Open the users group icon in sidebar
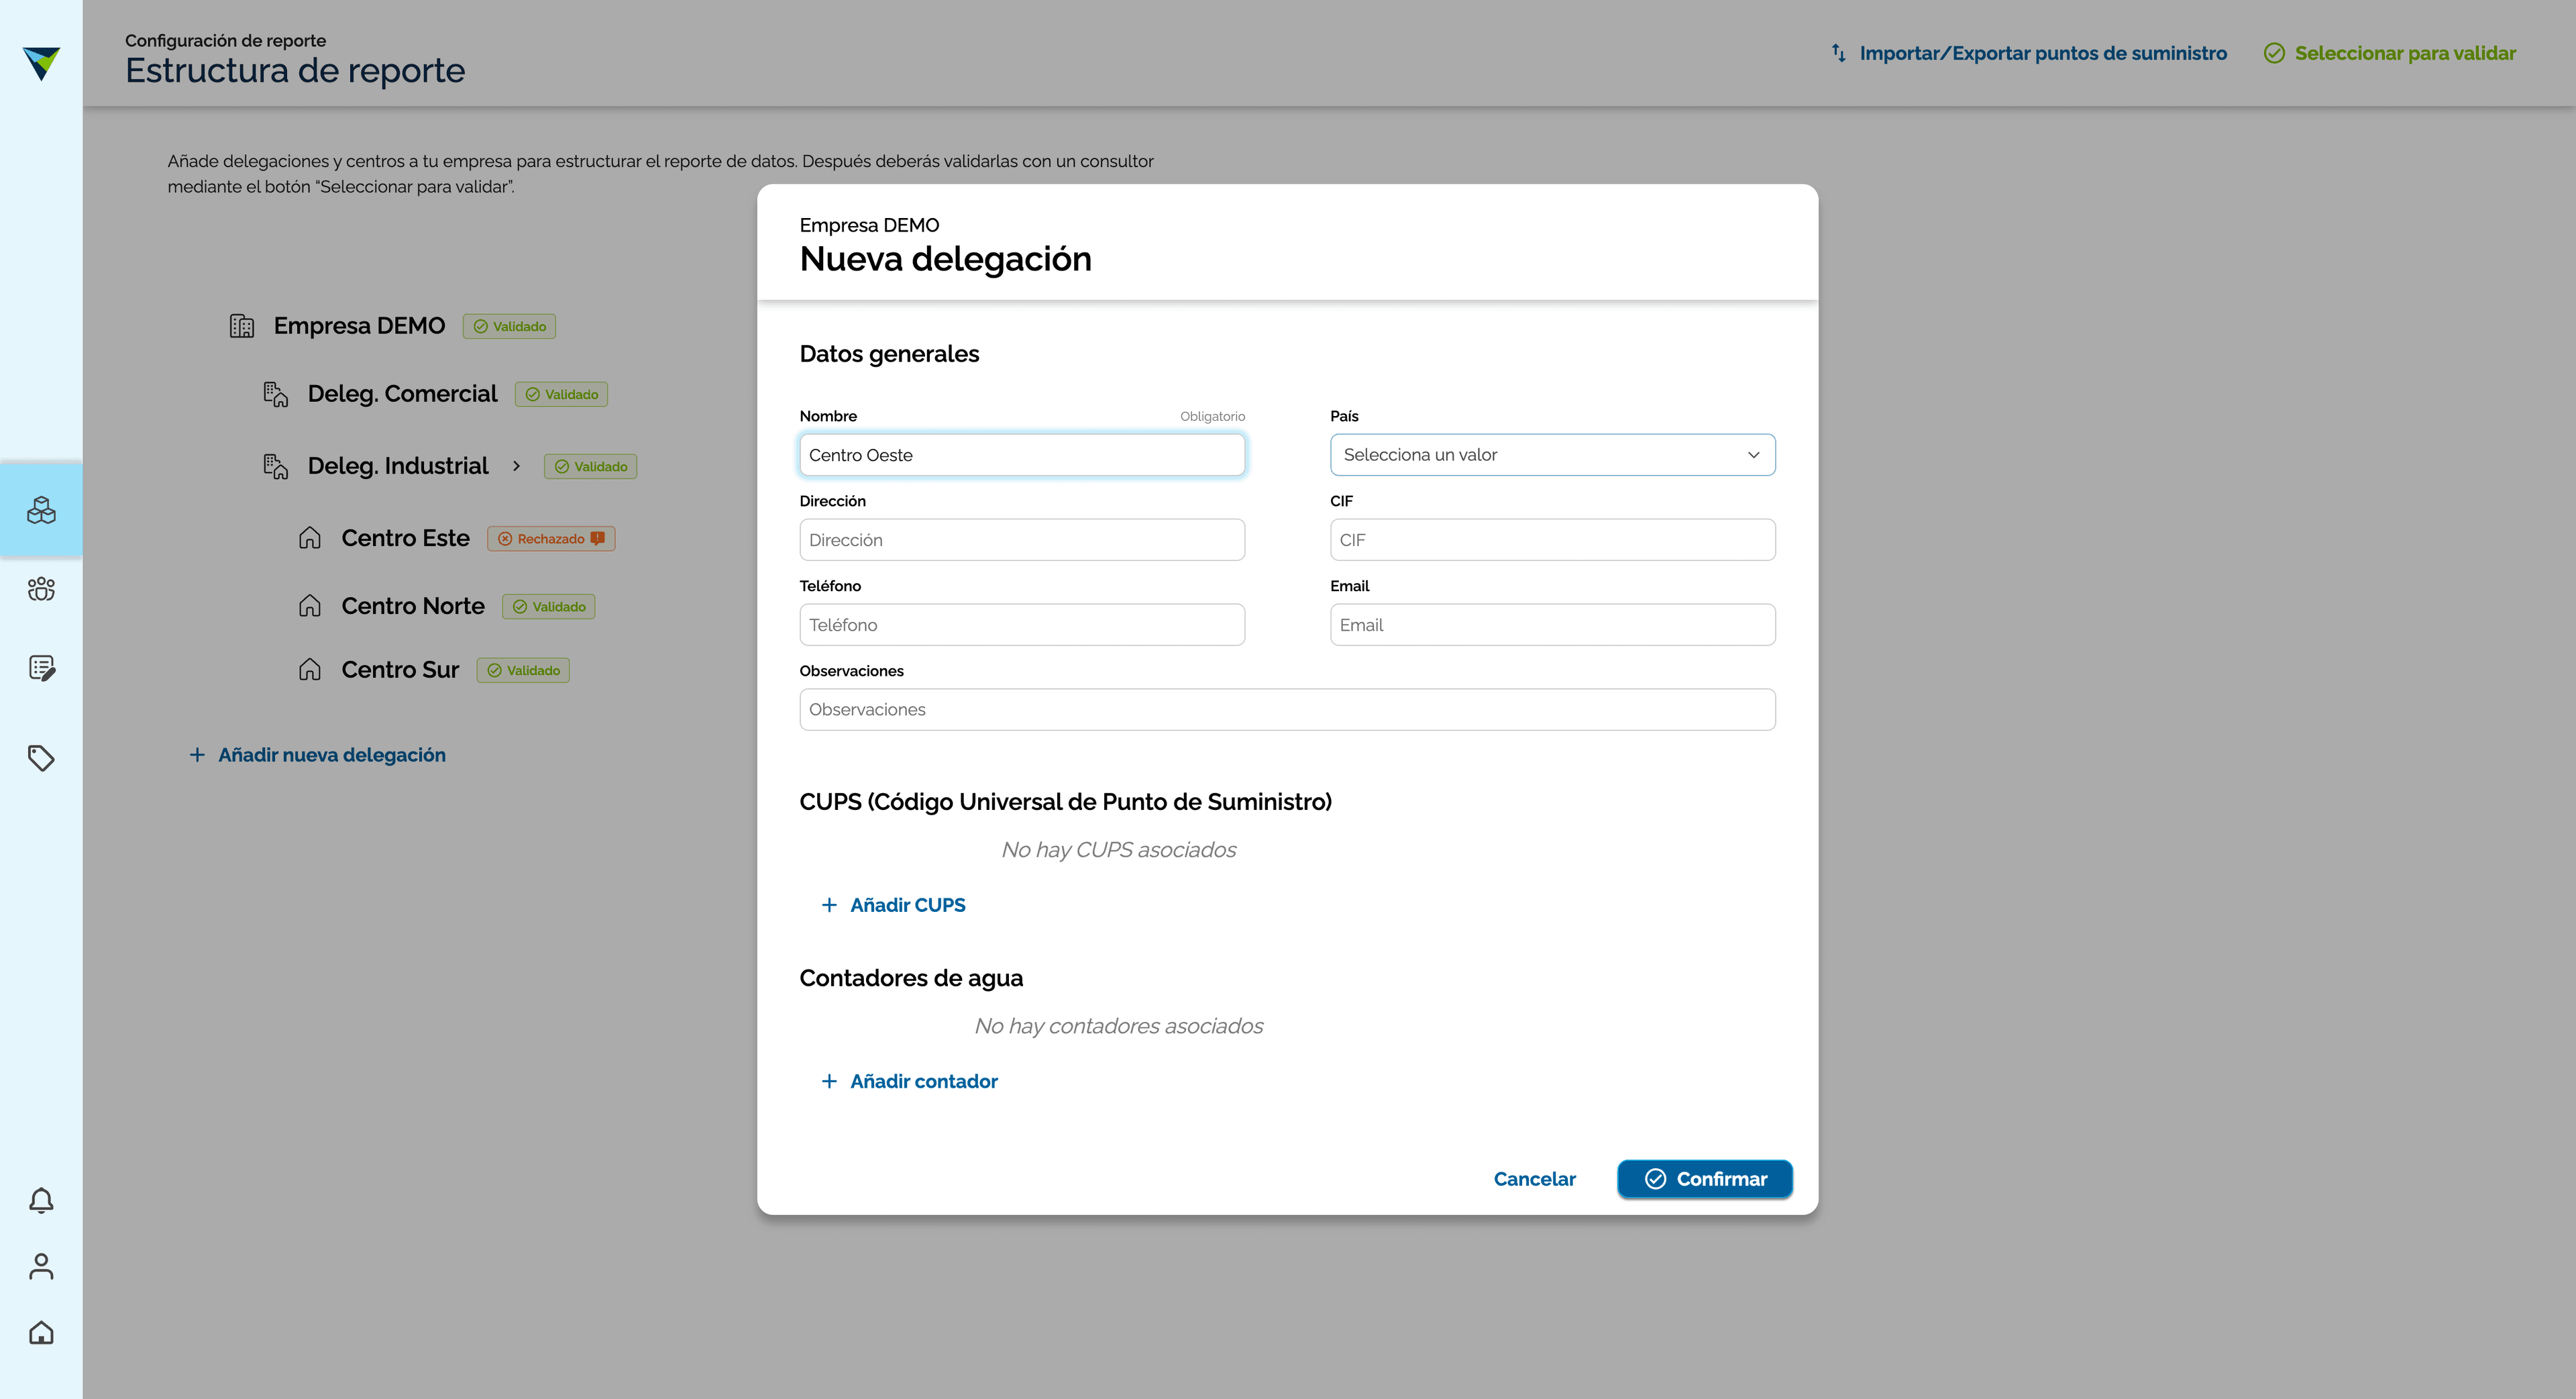This screenshot has width=2576, height=1399. click(41, 589)
